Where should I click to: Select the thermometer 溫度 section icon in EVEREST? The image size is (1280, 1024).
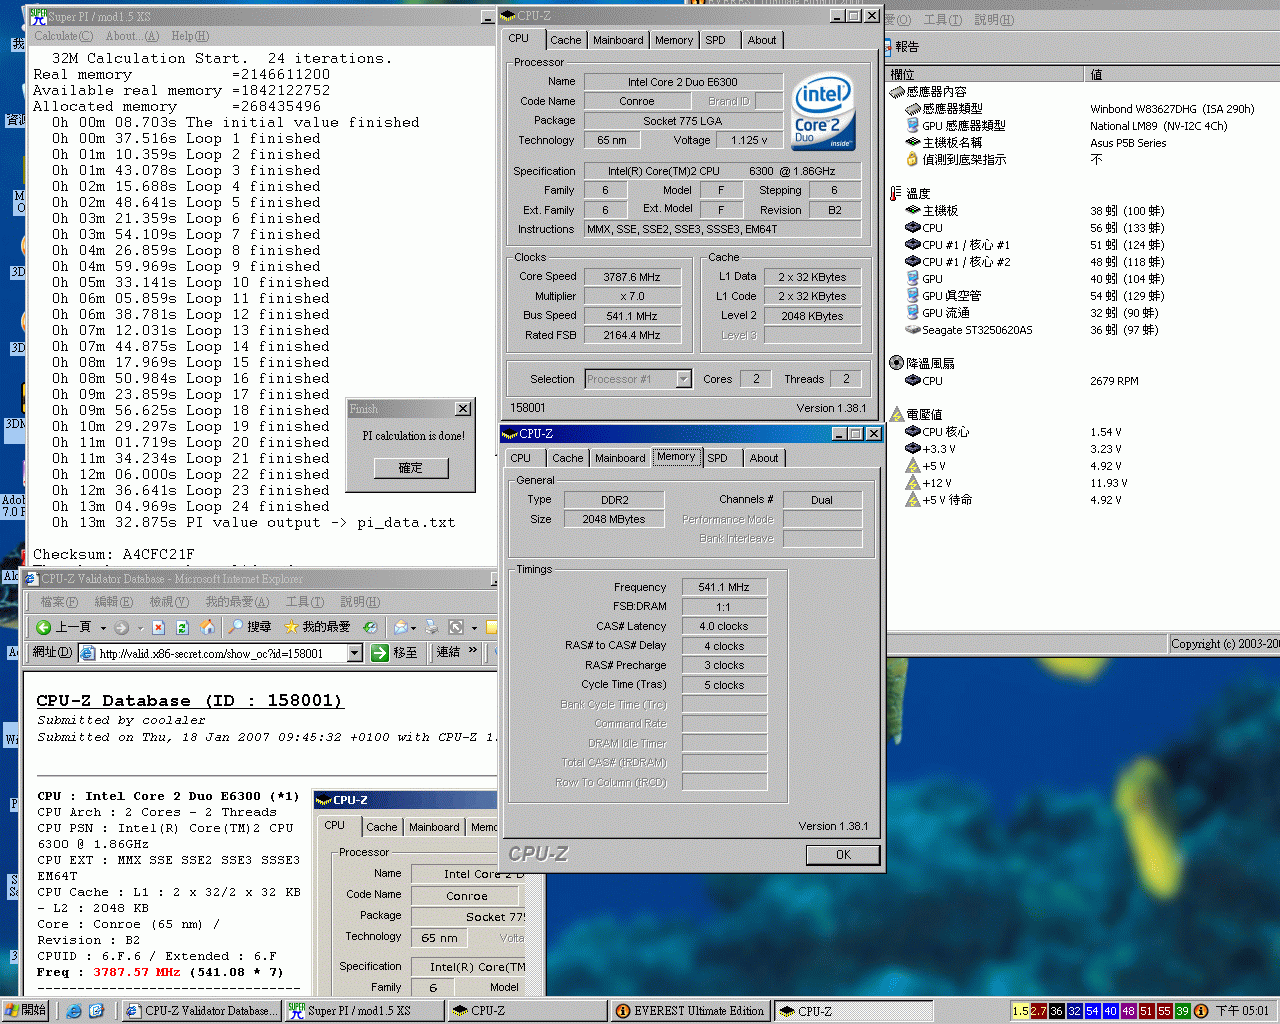[x=896, y=193]
